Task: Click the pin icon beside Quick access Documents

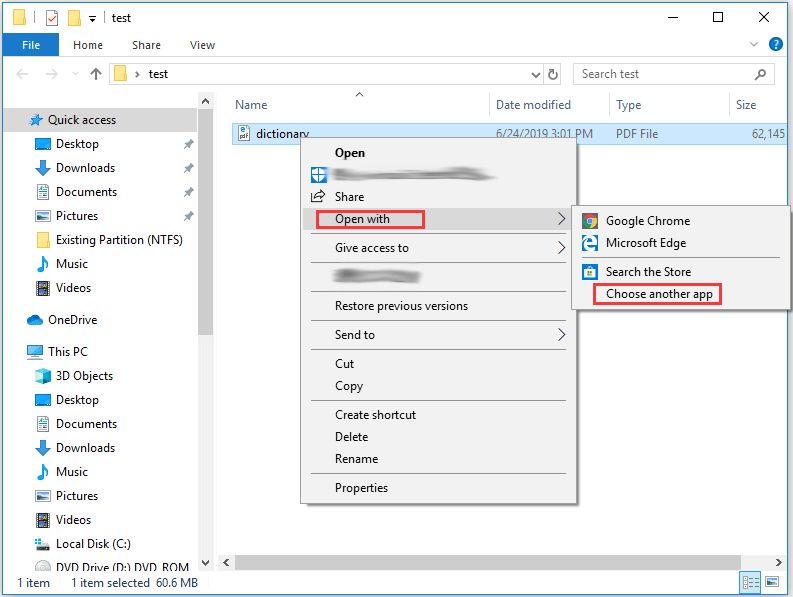Action: (189, 192)
